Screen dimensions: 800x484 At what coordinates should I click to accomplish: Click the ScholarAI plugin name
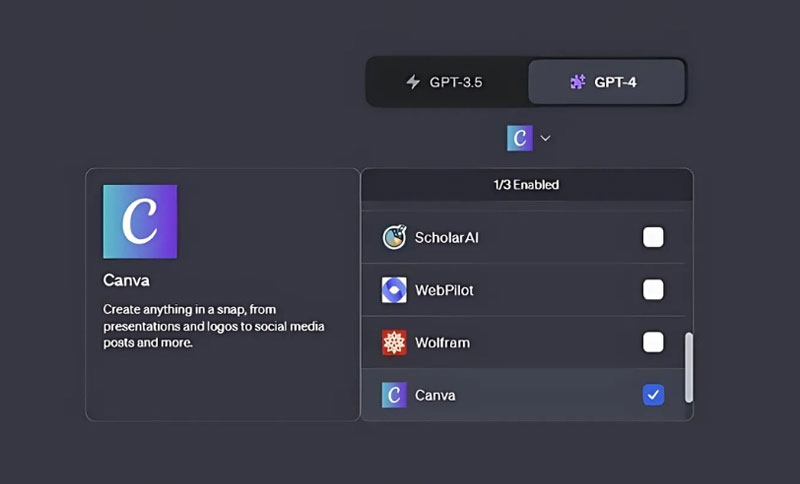[x=447, y=237]
